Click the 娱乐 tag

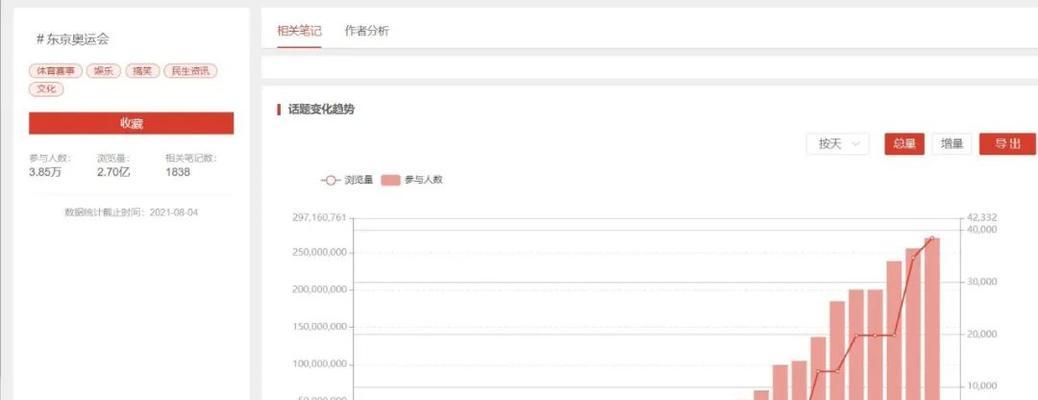pos(103,71)
